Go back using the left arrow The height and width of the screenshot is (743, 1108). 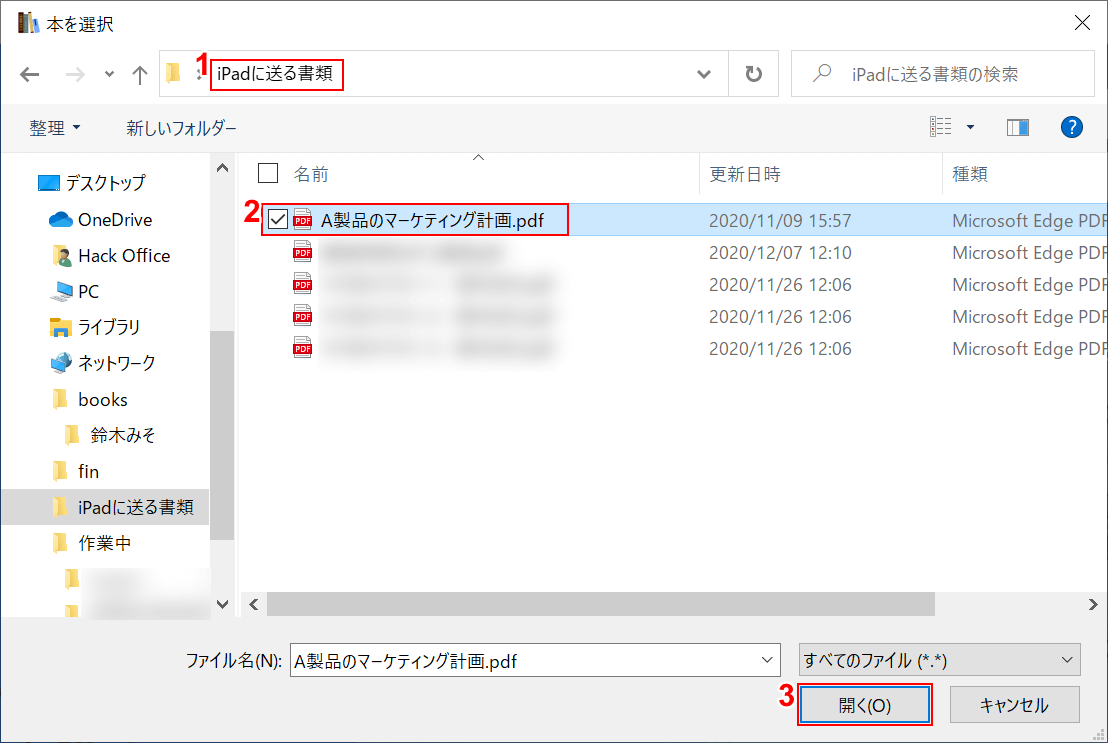click(x=30, y=74)
